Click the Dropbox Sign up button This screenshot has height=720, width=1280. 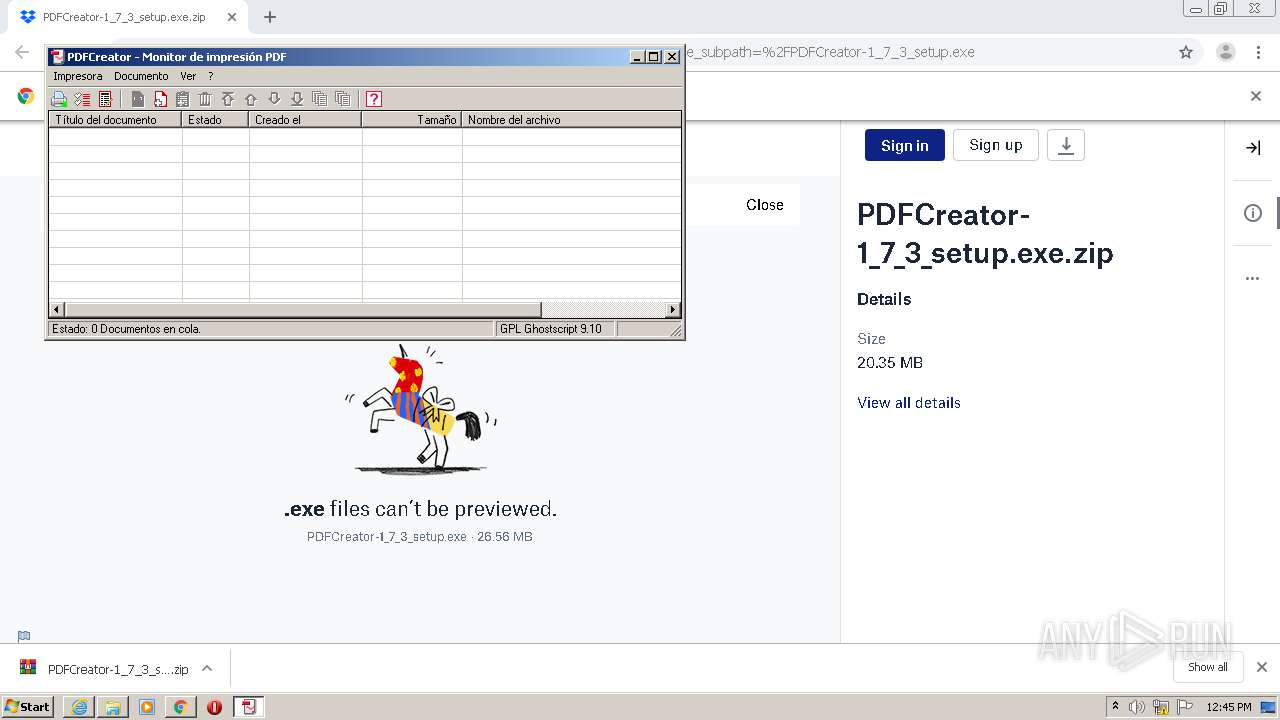tap(996, 145)
